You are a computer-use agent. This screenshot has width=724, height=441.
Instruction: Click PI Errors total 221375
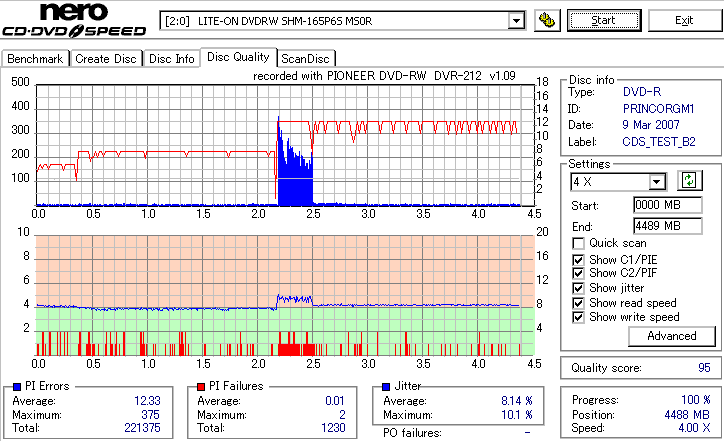142,428
